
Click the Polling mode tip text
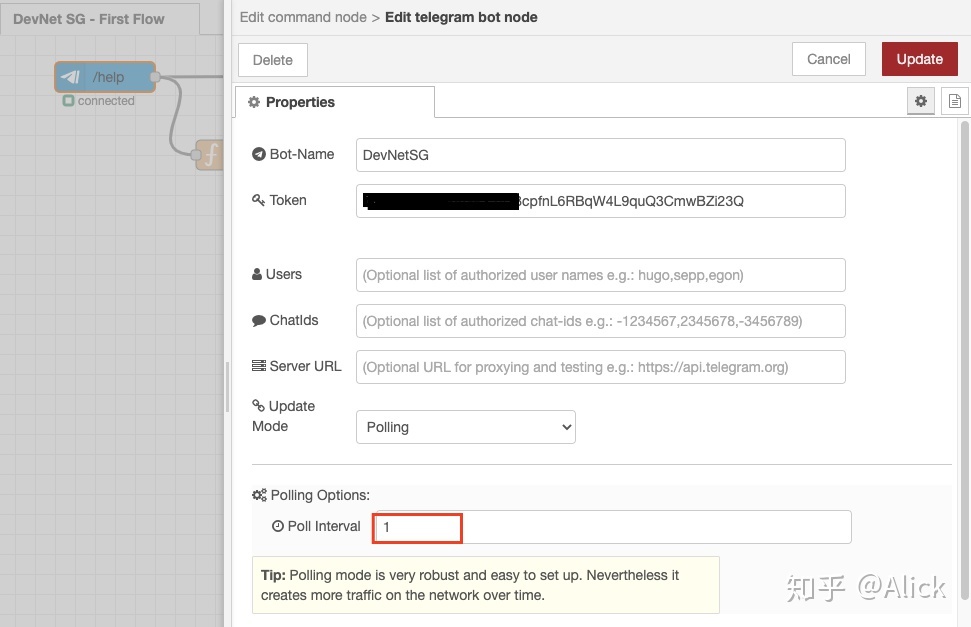(486, 585)
